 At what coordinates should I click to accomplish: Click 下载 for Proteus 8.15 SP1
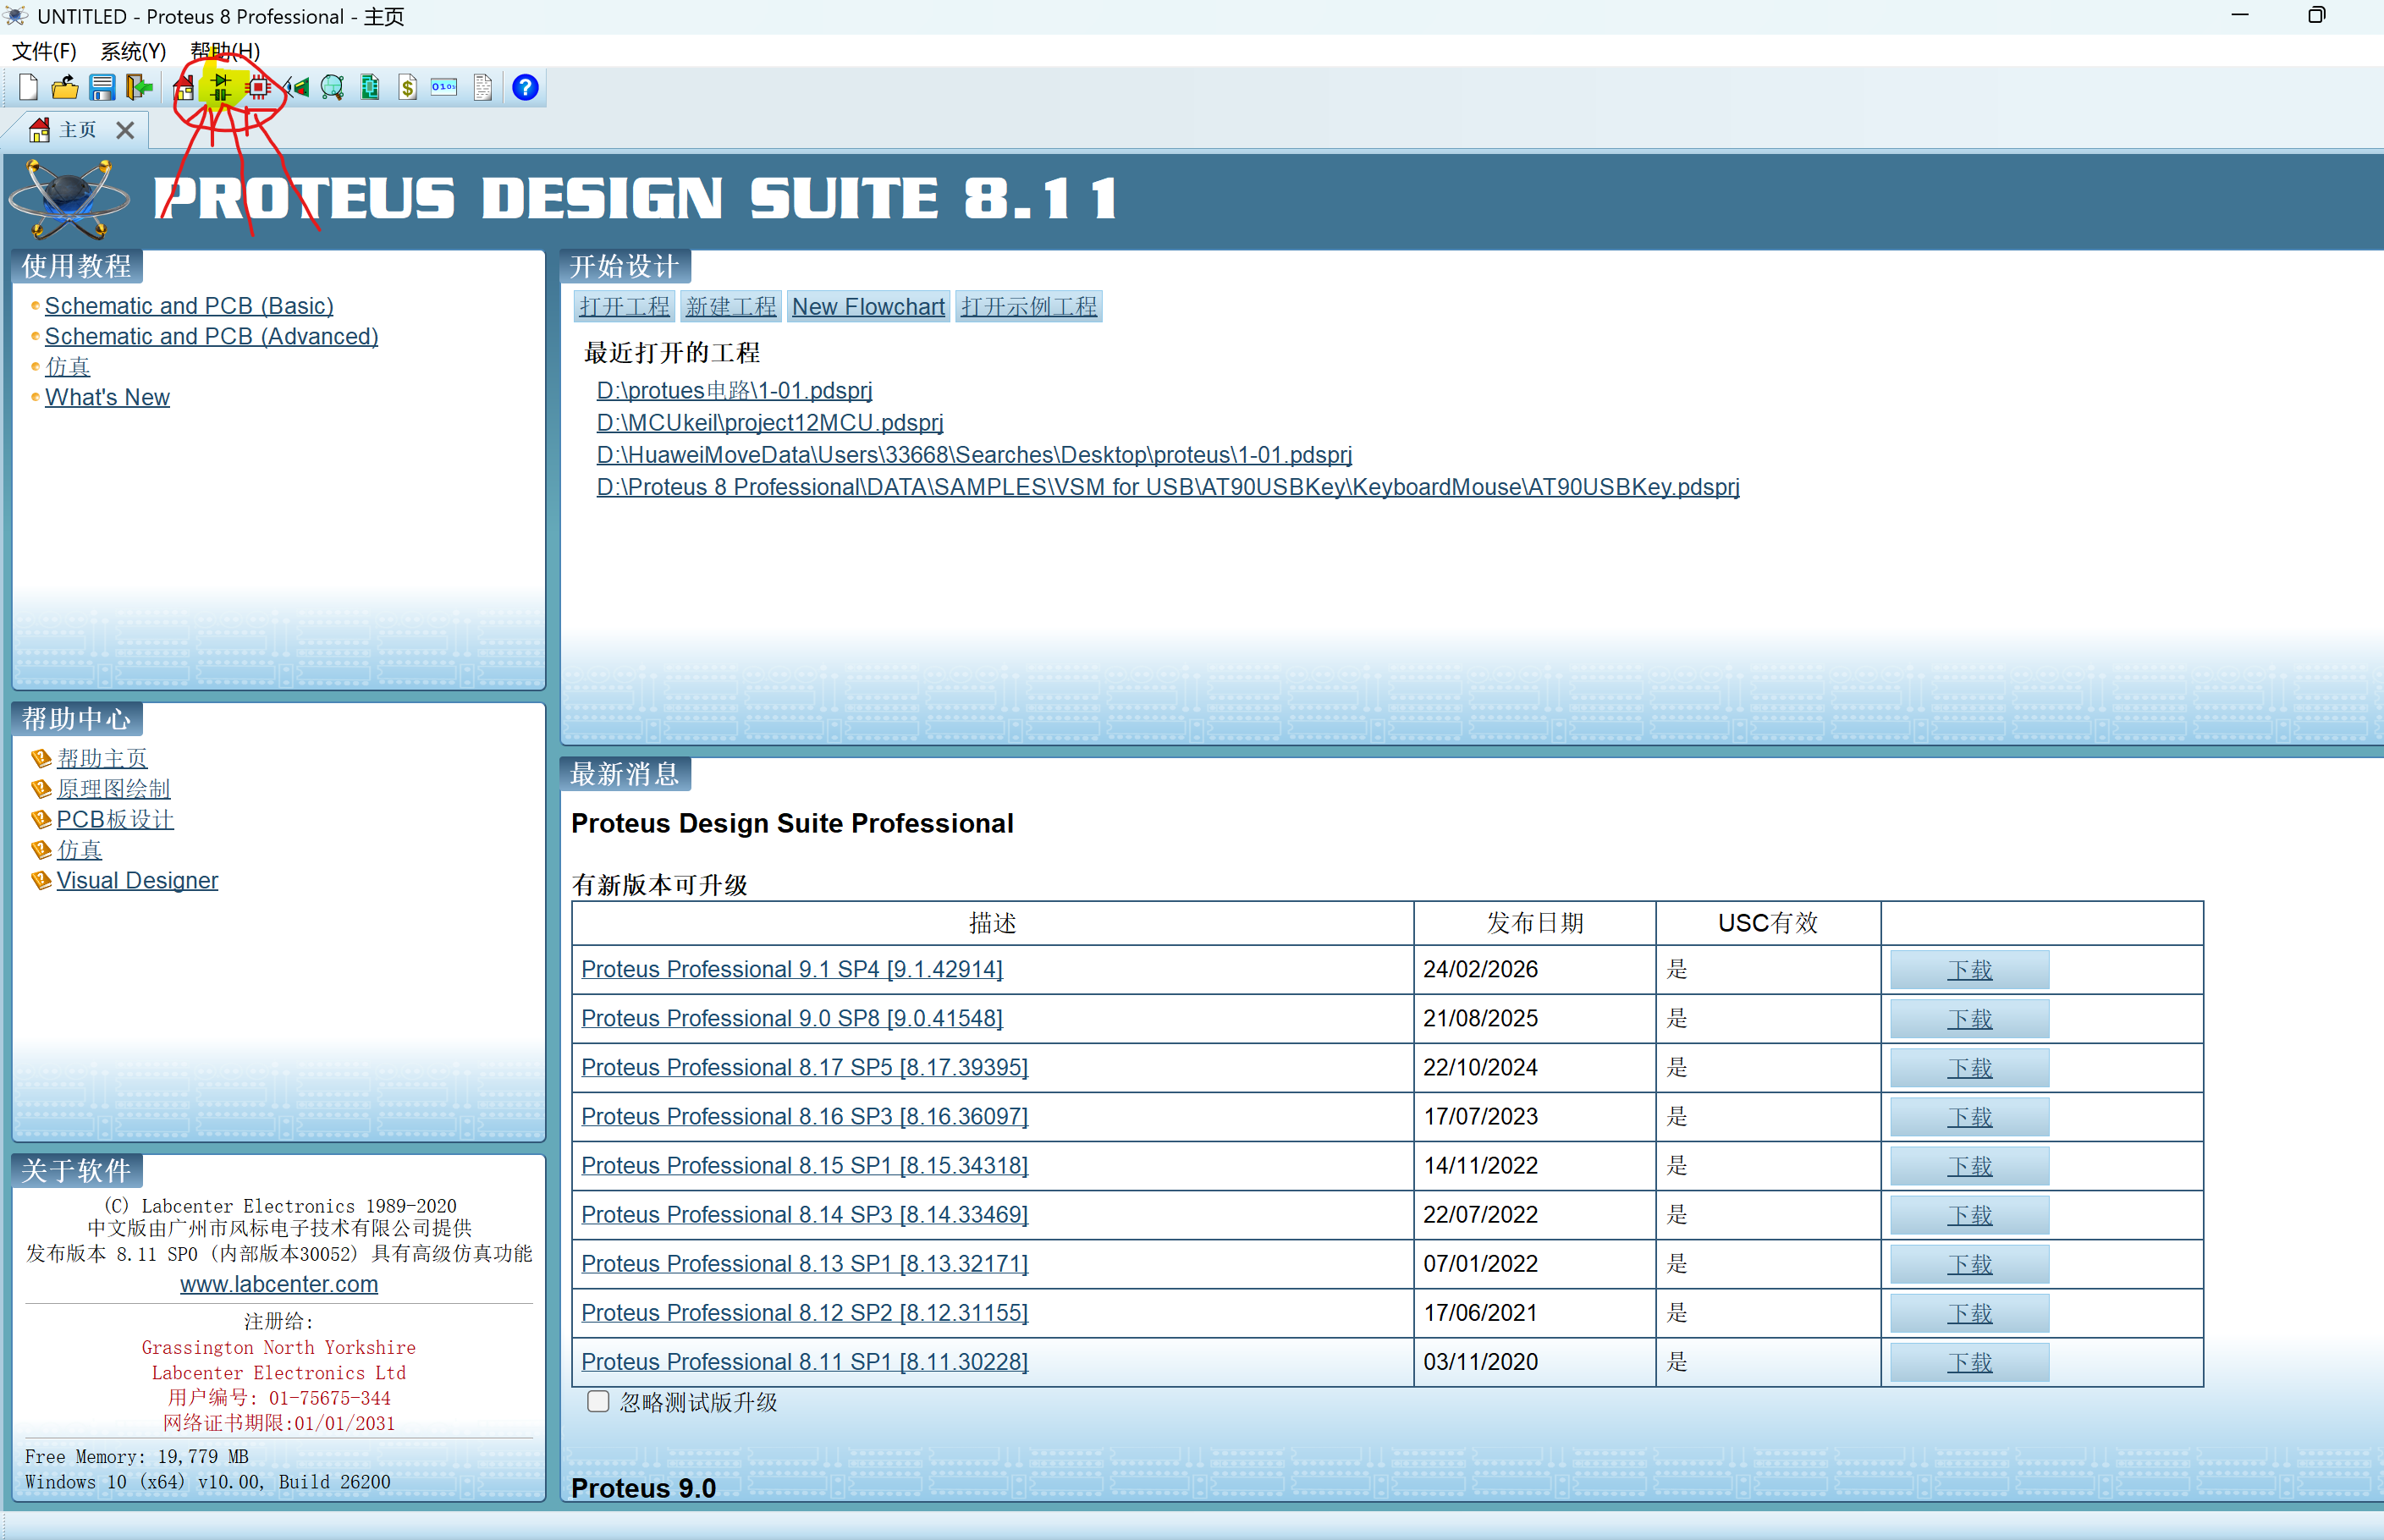tap(1969, 1166)
